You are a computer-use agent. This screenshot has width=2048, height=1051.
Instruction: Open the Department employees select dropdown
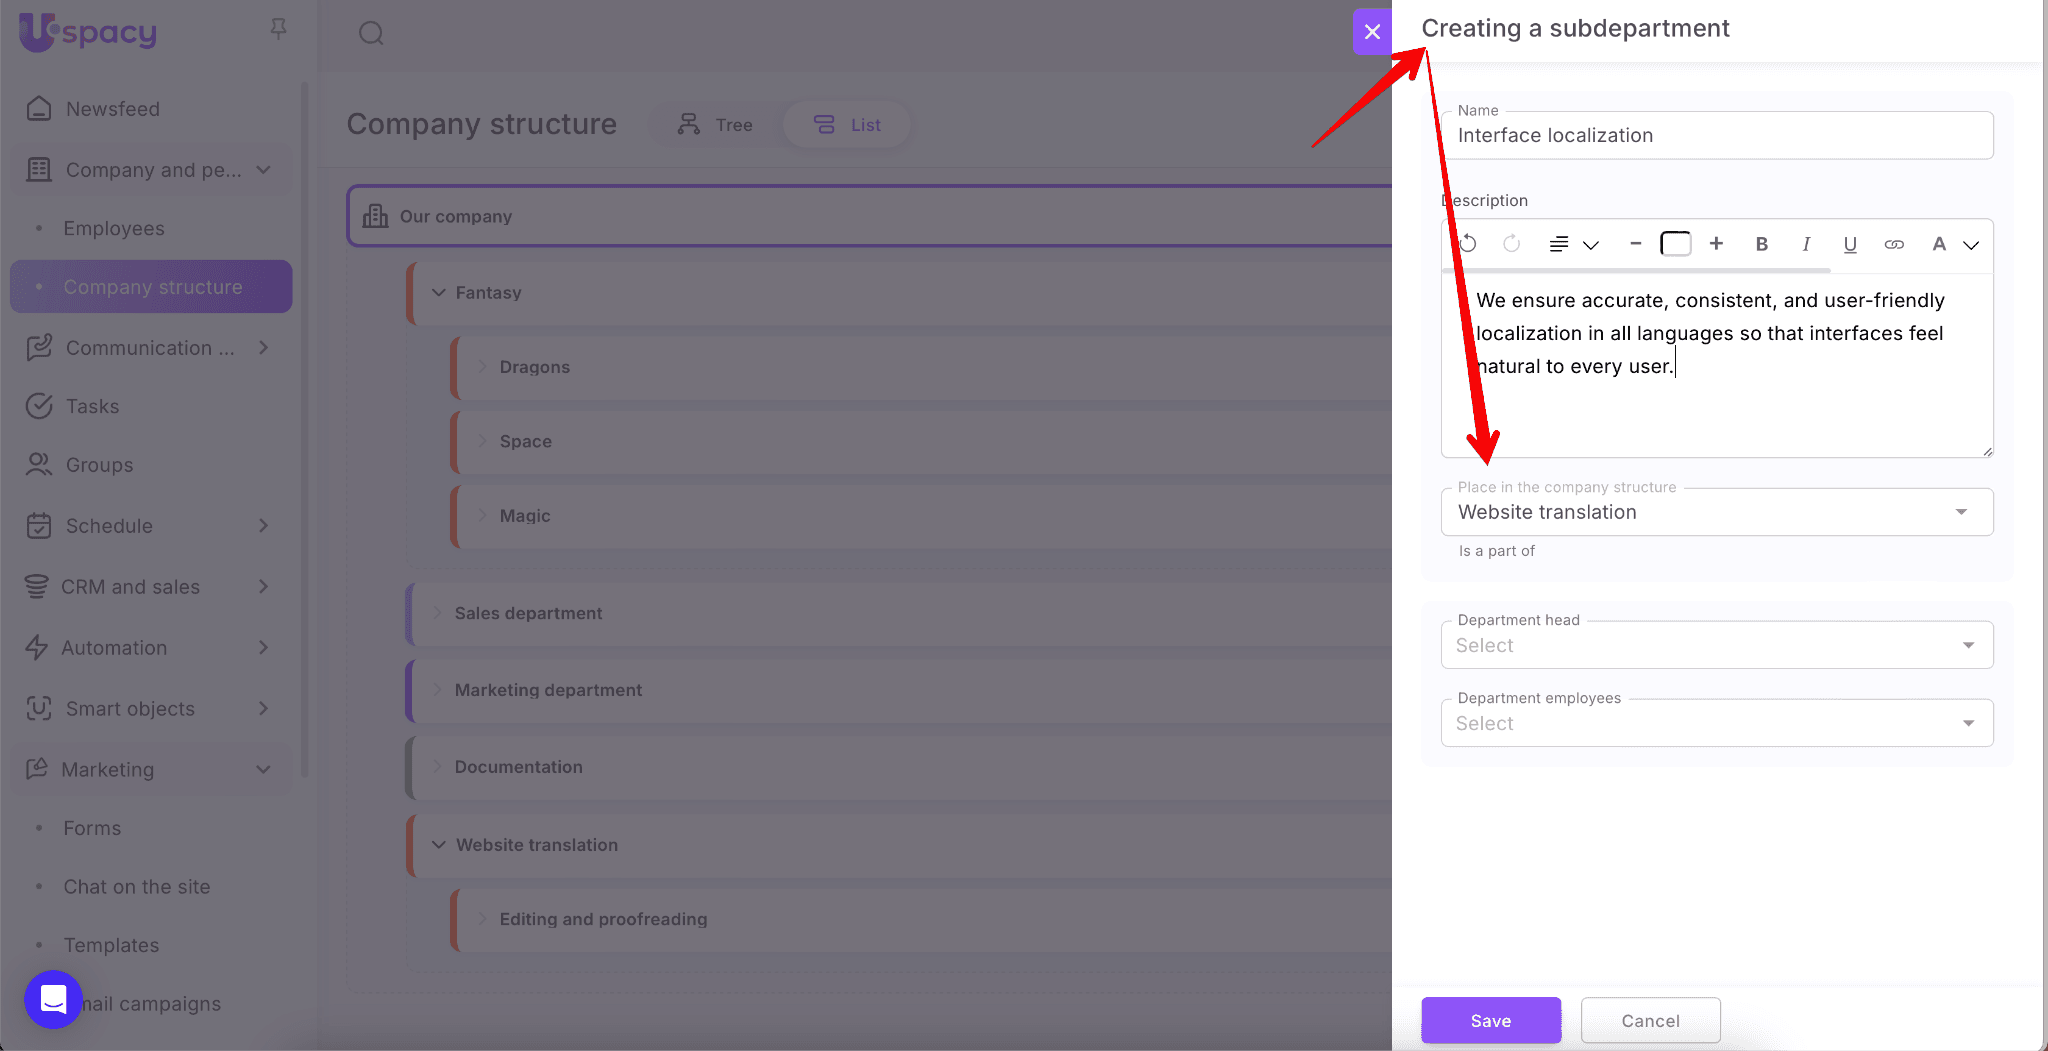pos(1716,723)
